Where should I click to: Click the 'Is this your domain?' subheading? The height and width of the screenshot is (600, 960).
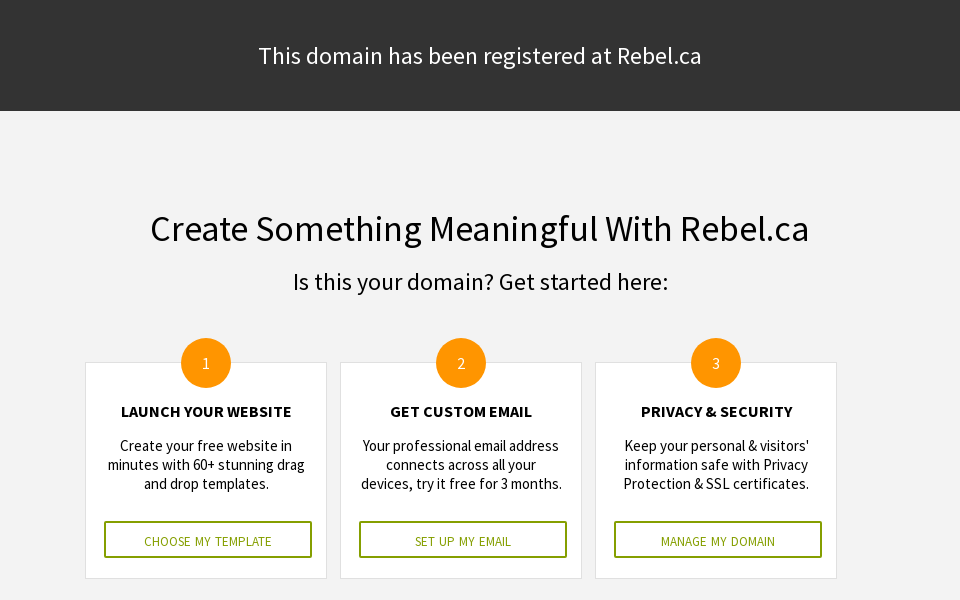pyautogui.click(x=480, y=282)
